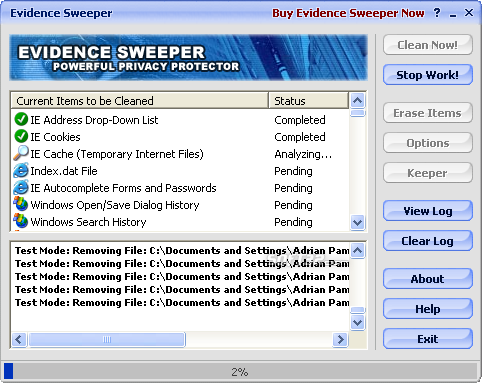Image resolution: width=482 pixels, height=383 pixels.
Task: Click the Clear Log button
Action: (x=428, y=241)
